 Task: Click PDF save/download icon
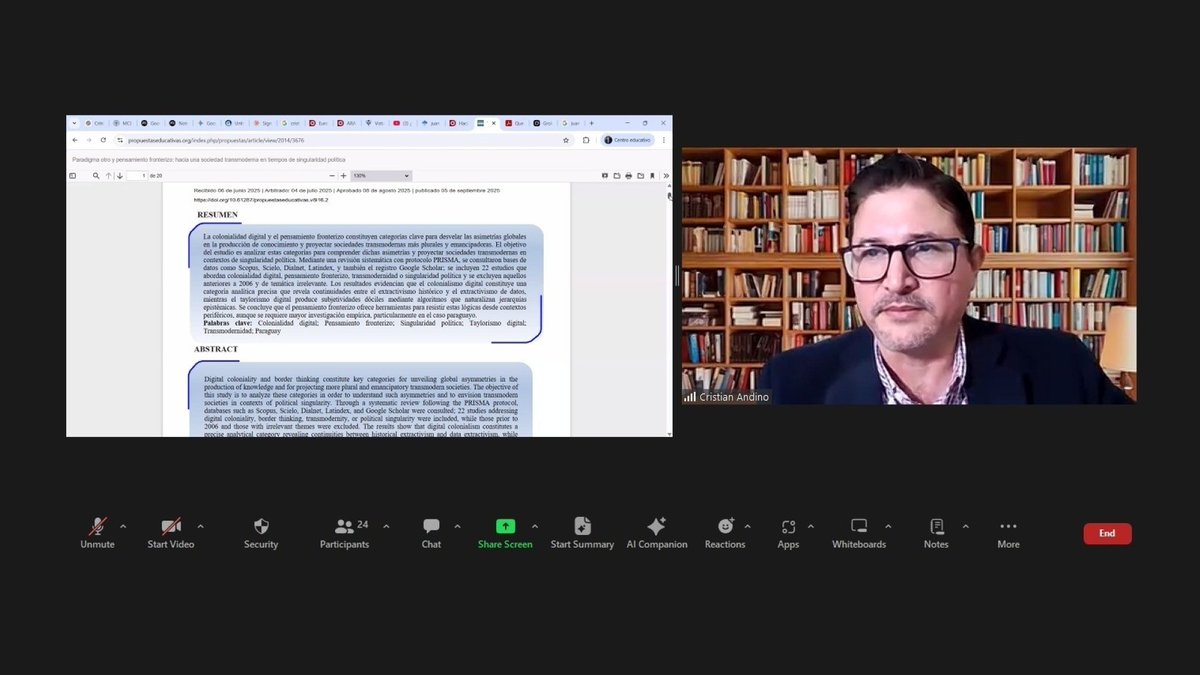tap(640, 176)
